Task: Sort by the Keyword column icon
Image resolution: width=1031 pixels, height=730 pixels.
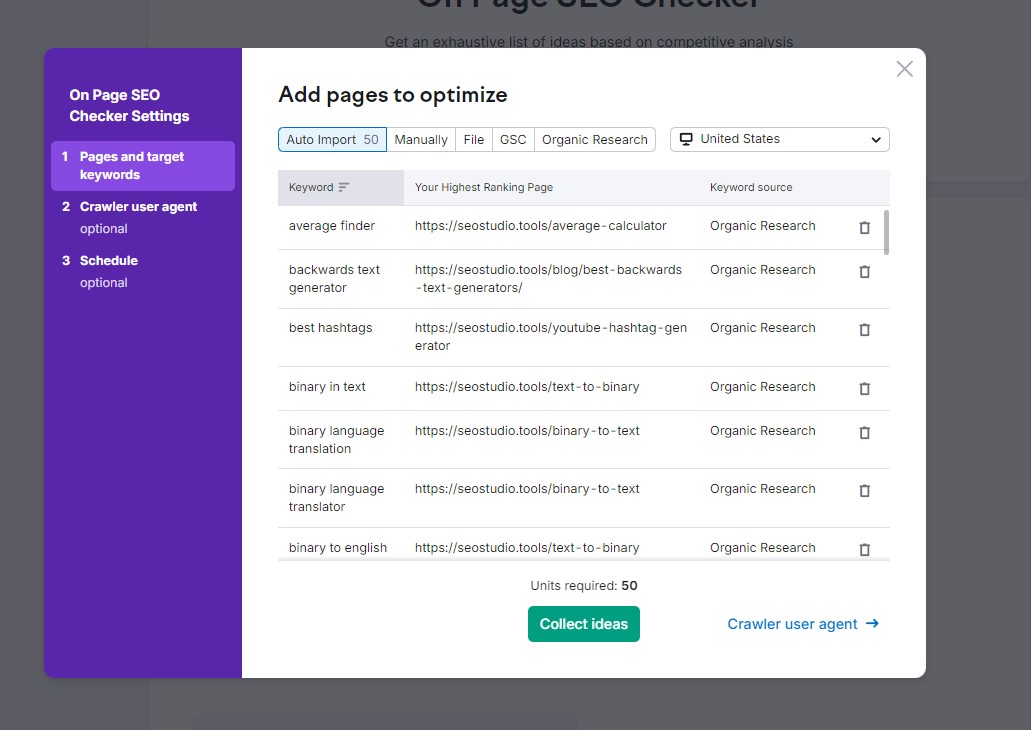Action: point(343,187)
